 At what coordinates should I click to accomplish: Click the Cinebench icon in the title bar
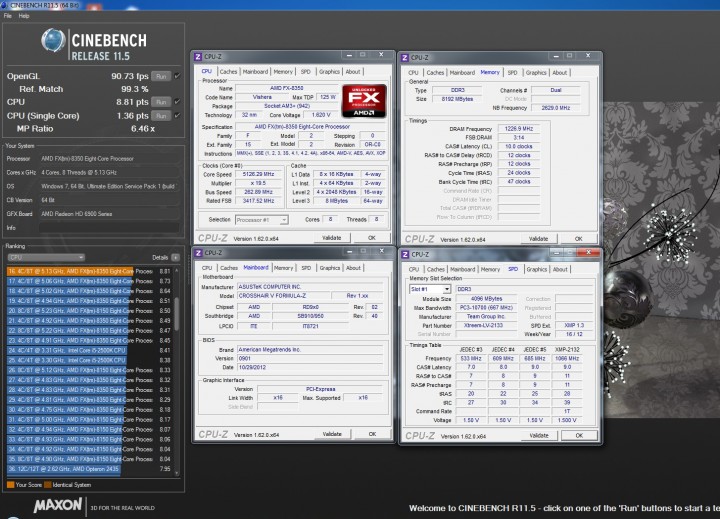click(x=4, y=5)
